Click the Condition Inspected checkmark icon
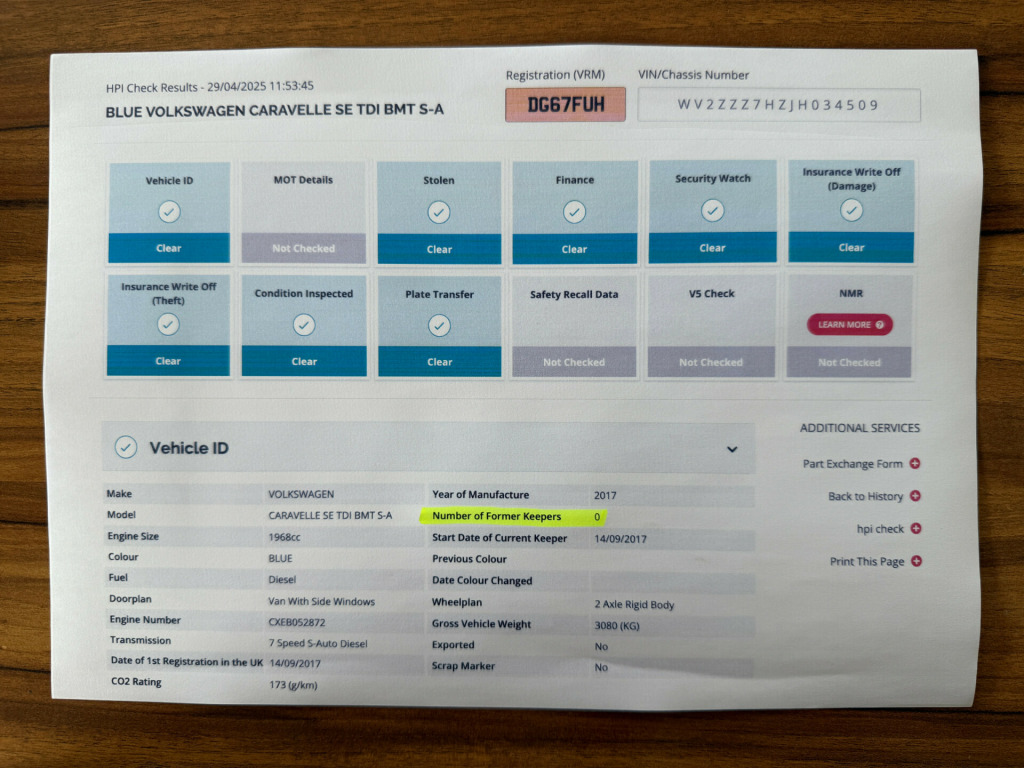1024x768 pixels. coord(304,325)
